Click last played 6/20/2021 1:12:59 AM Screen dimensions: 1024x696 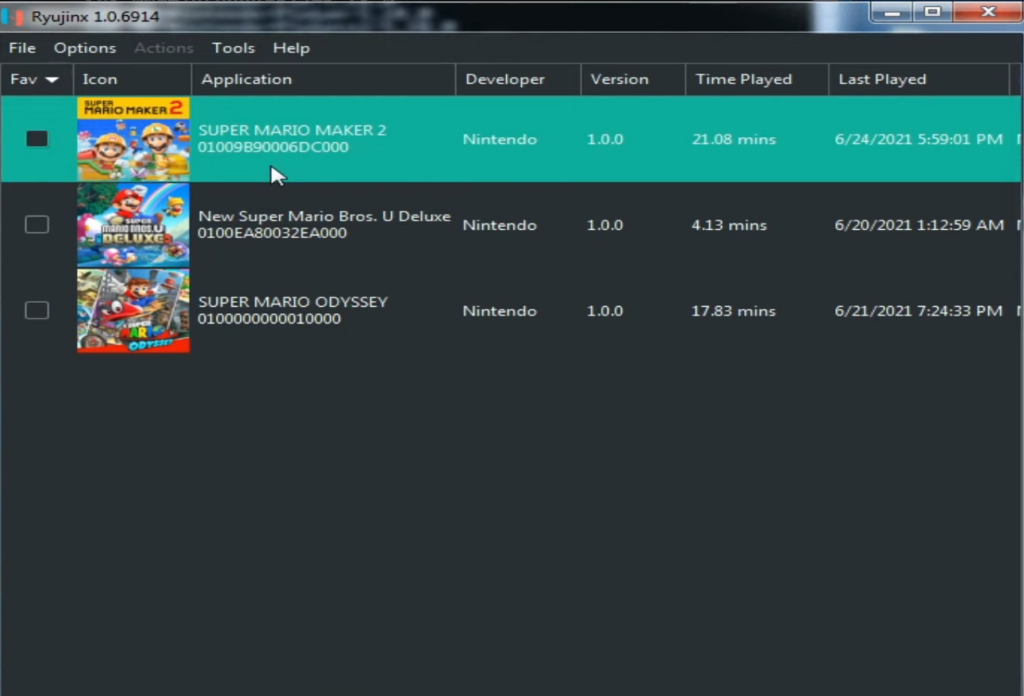click(919, 225)
